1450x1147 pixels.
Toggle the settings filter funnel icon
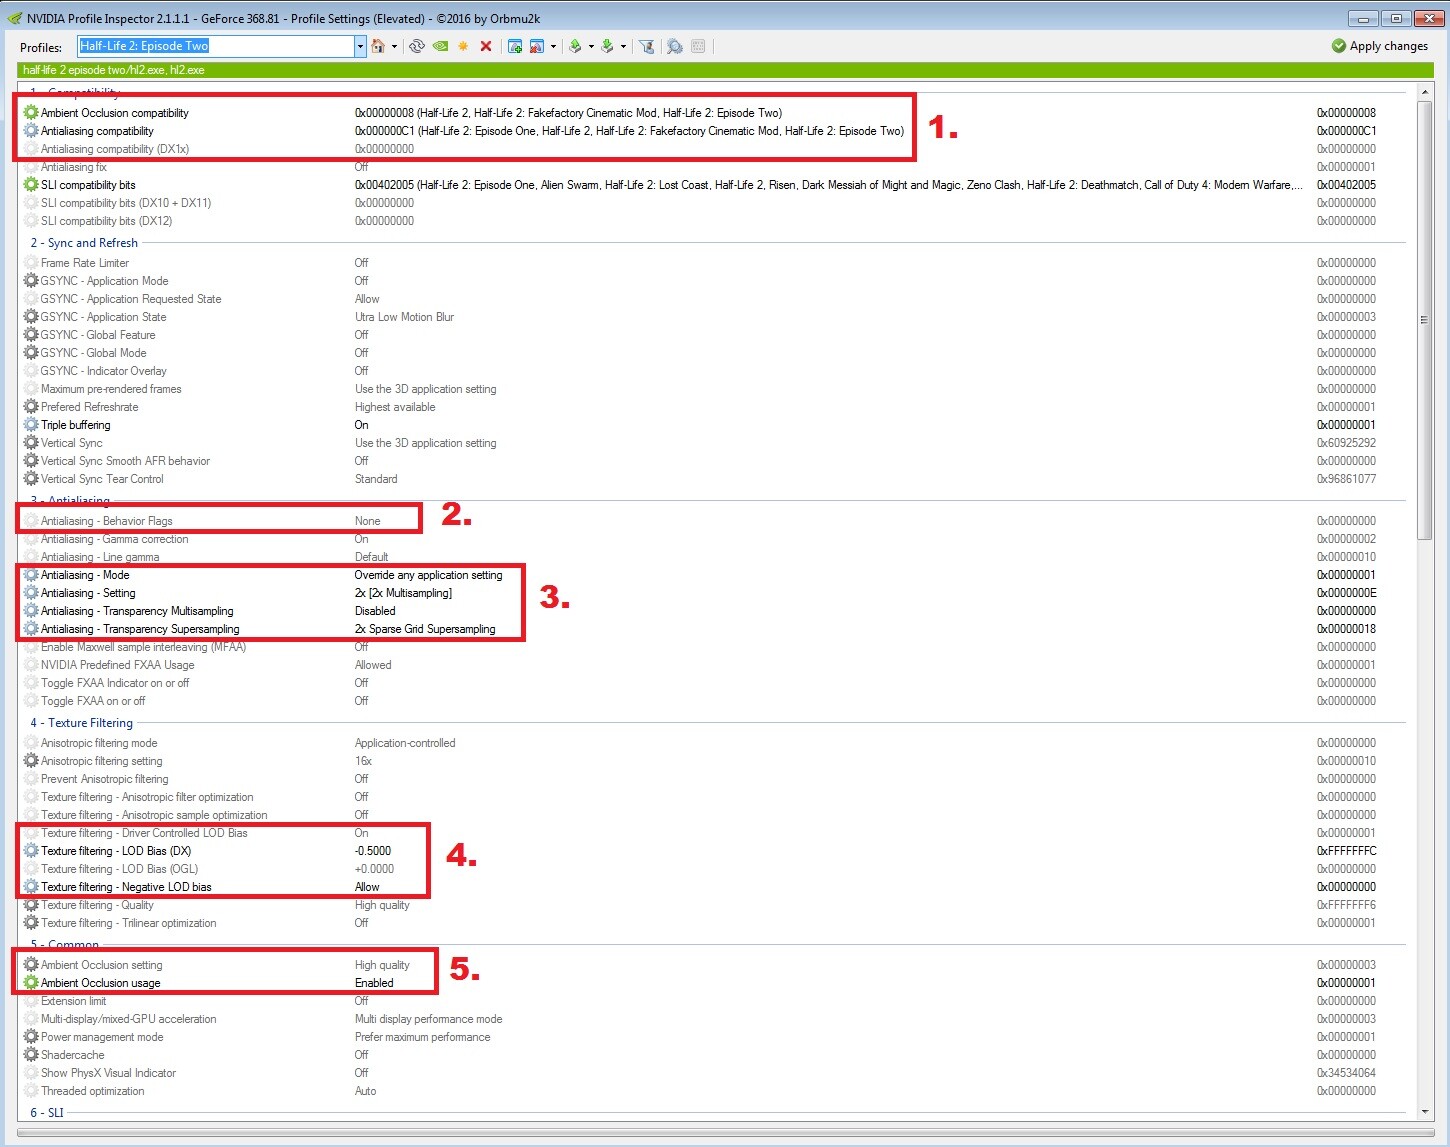click(x=647, y=46)
